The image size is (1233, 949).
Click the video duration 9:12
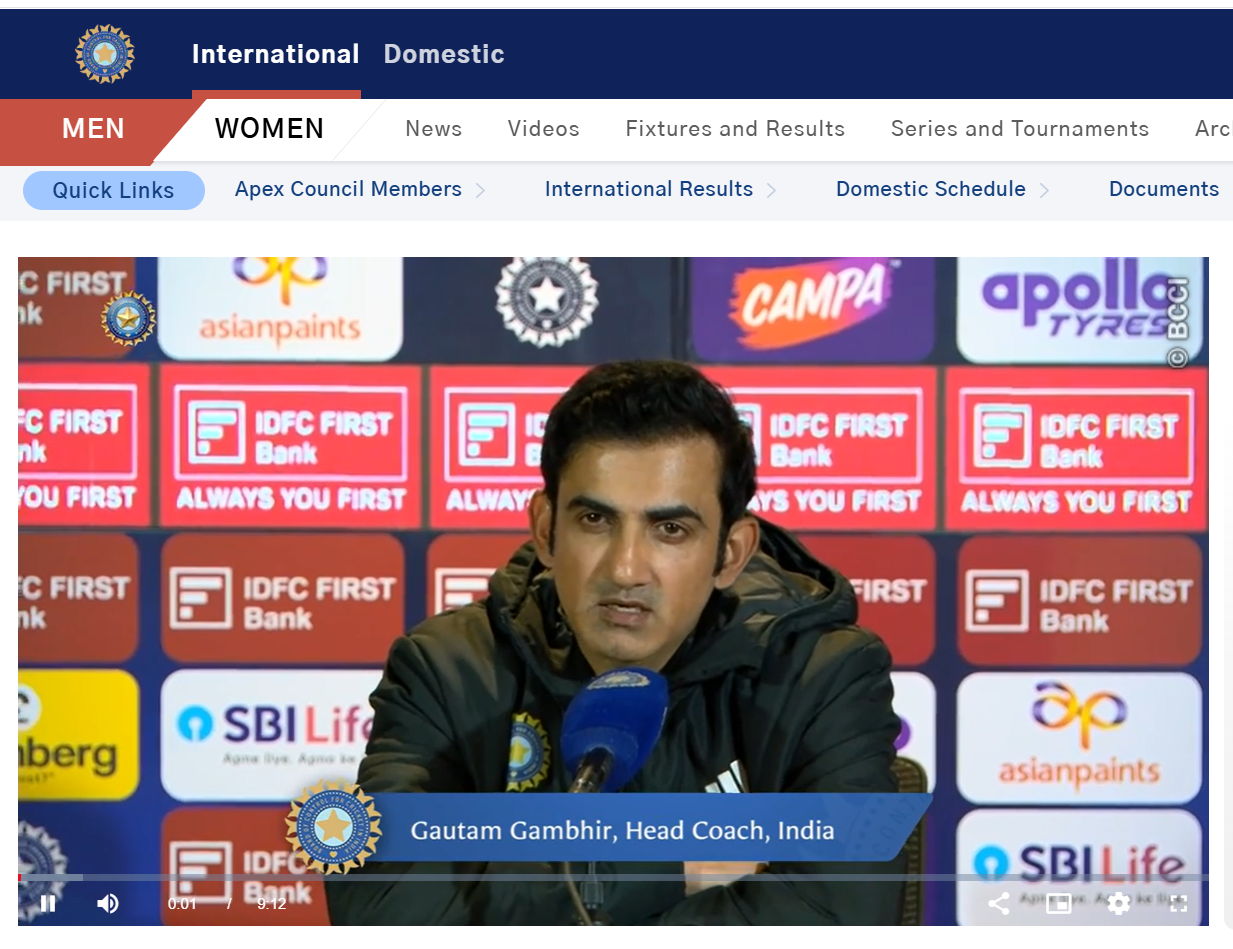(272, 904)
